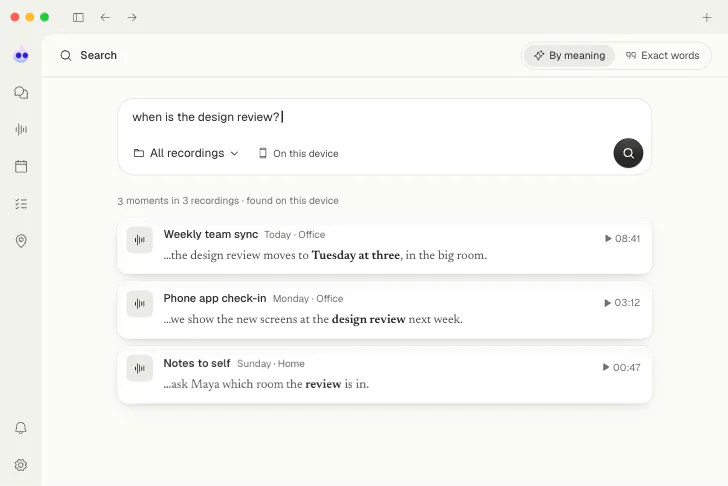
Task: Open settings gear icon
Action: pyautogui.click(x=21, y=465)
